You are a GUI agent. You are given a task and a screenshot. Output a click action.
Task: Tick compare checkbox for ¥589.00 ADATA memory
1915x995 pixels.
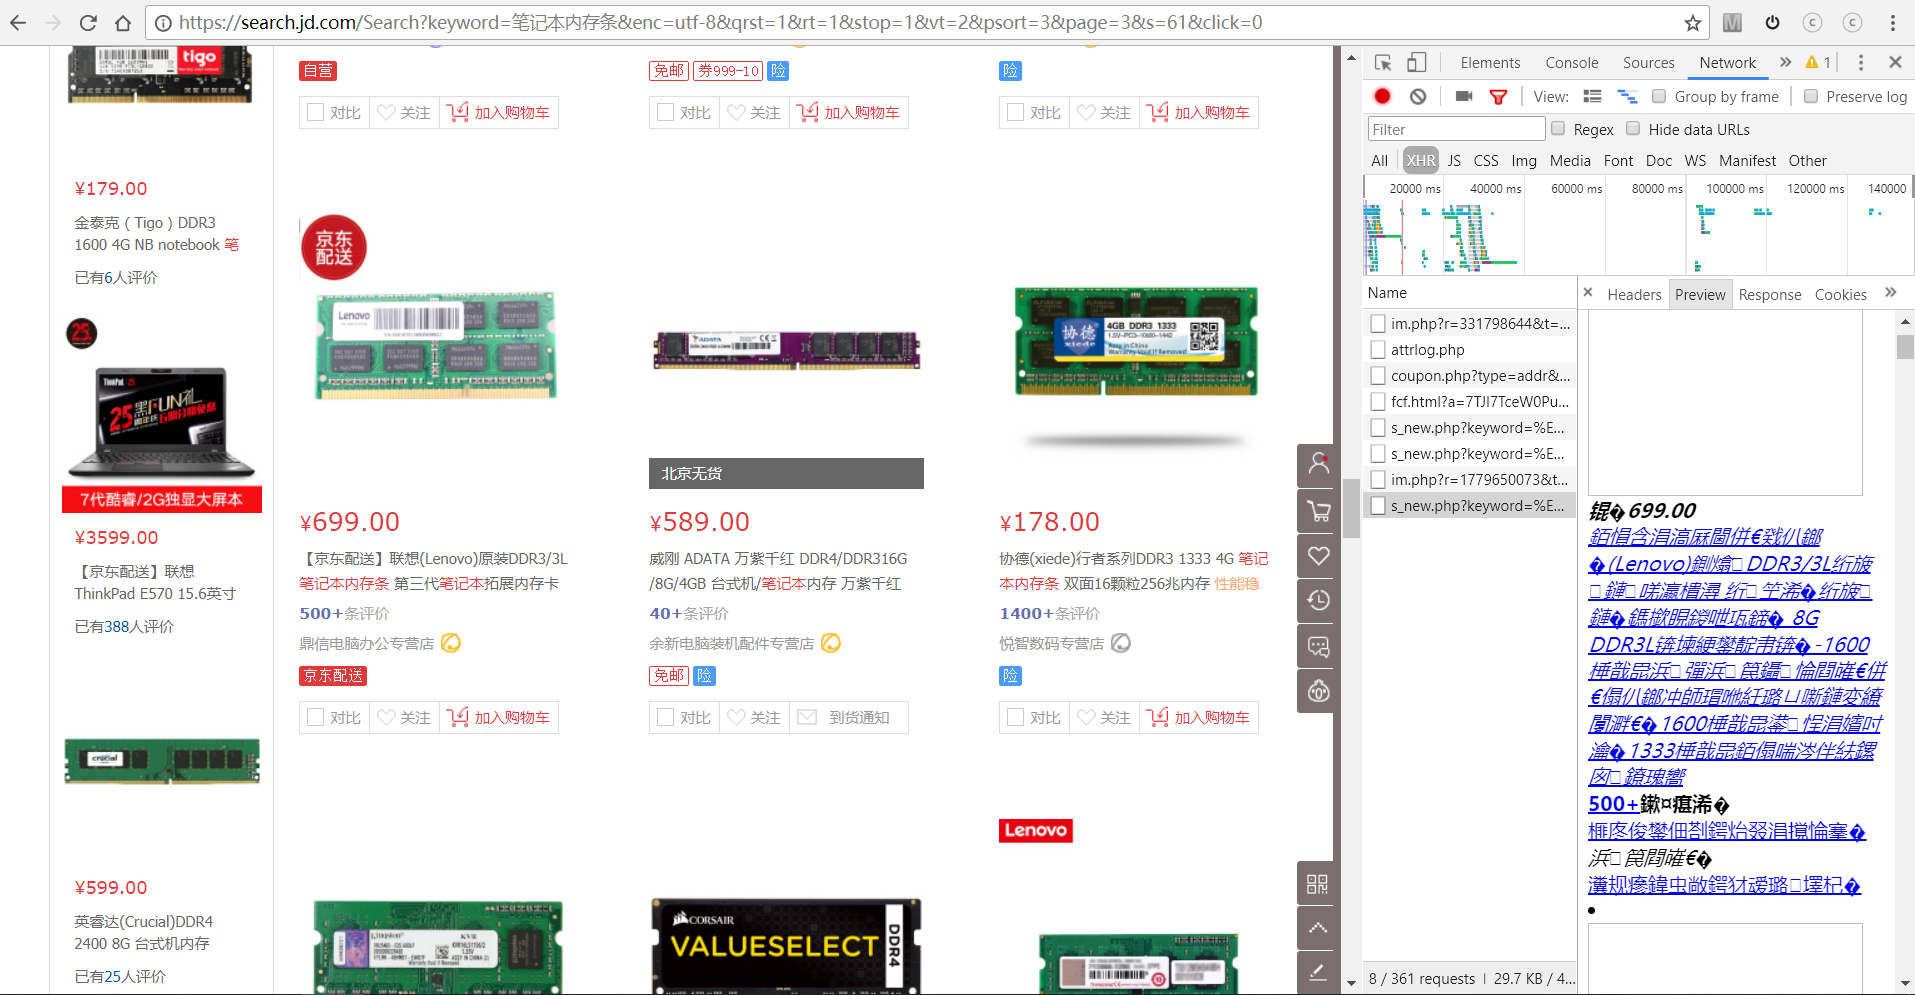pos(665,717)
